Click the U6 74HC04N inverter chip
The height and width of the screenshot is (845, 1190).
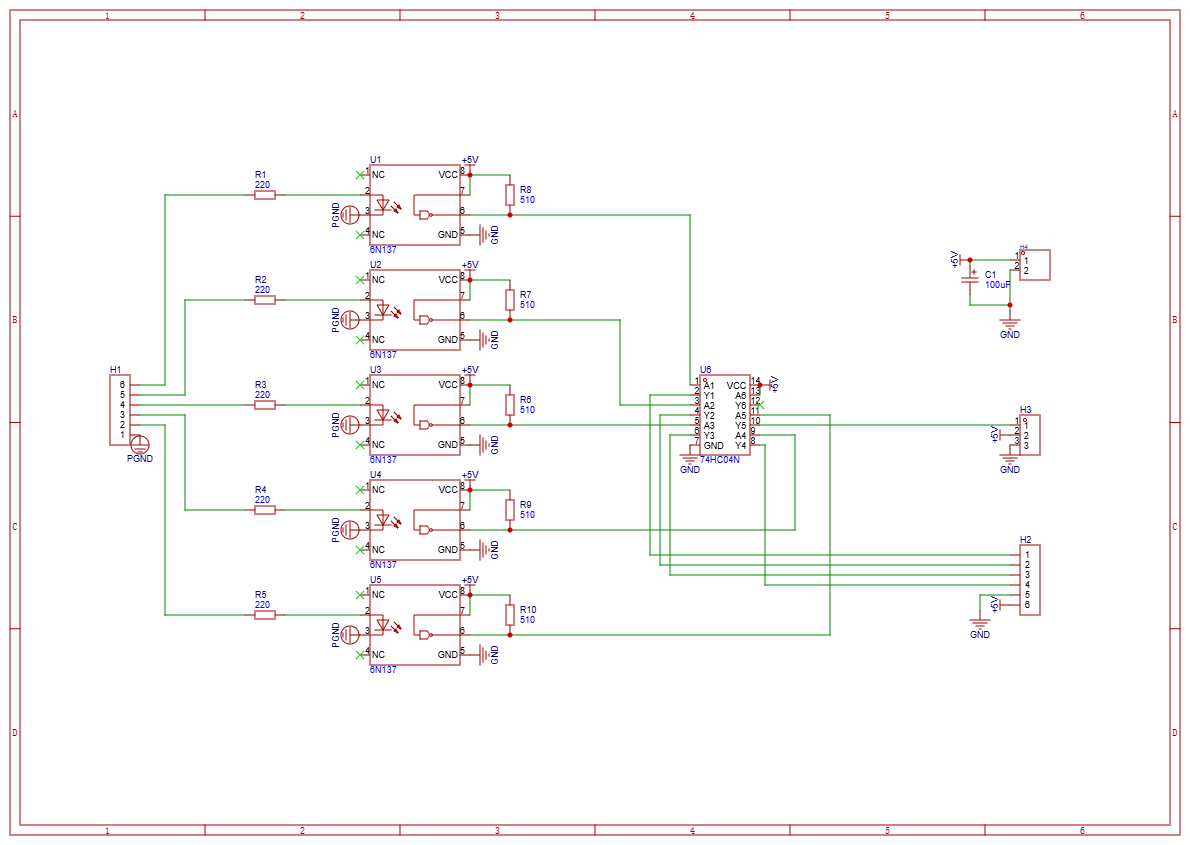724,416
